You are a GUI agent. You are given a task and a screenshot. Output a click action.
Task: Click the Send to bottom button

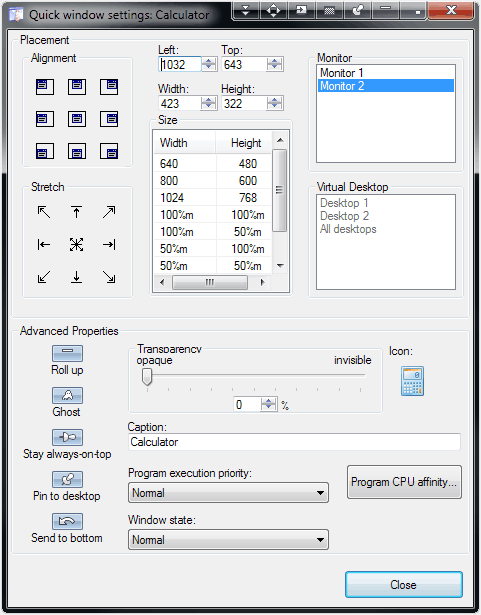click(x=67, y=521)
